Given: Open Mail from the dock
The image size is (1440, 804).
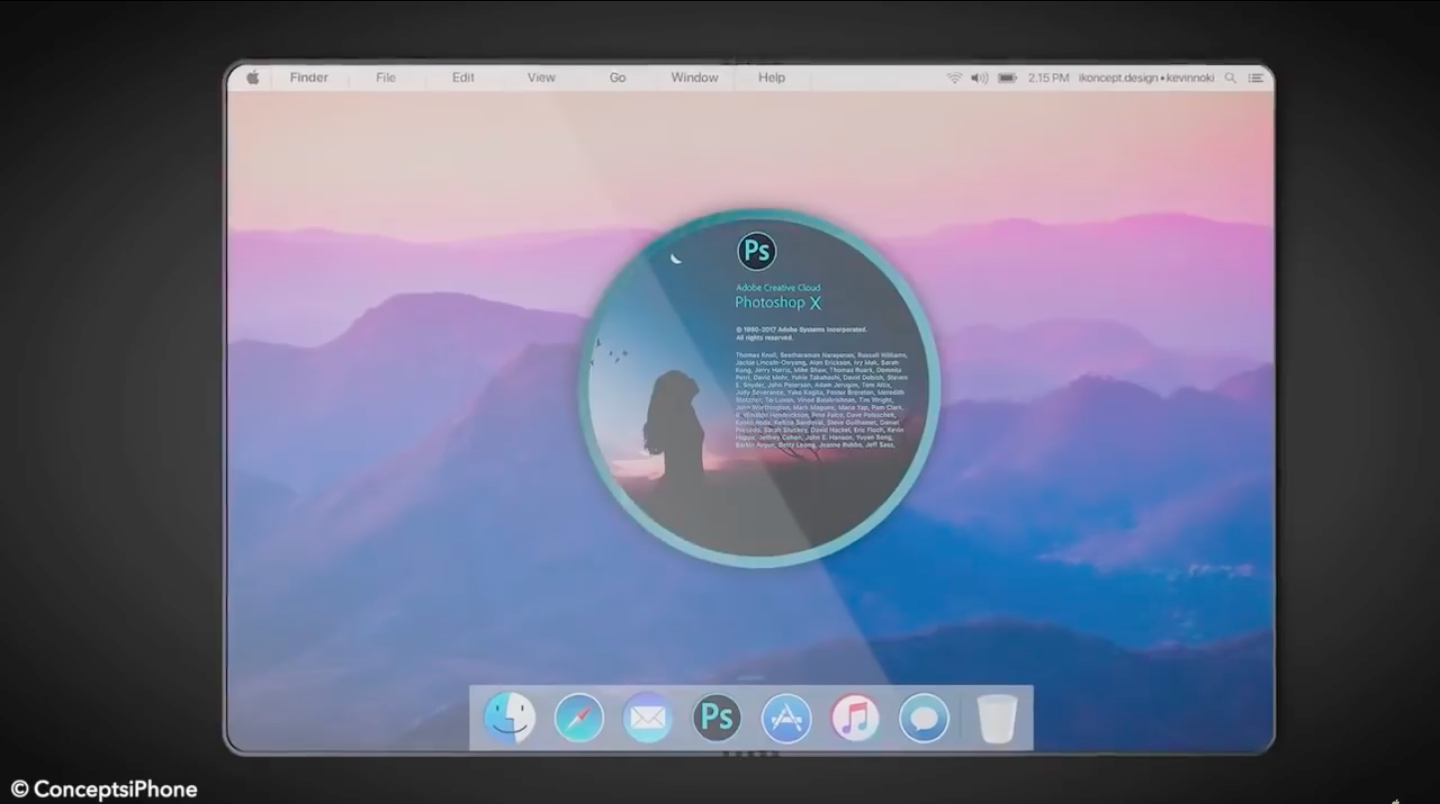Looking at the screenshot, I should 648,718.
